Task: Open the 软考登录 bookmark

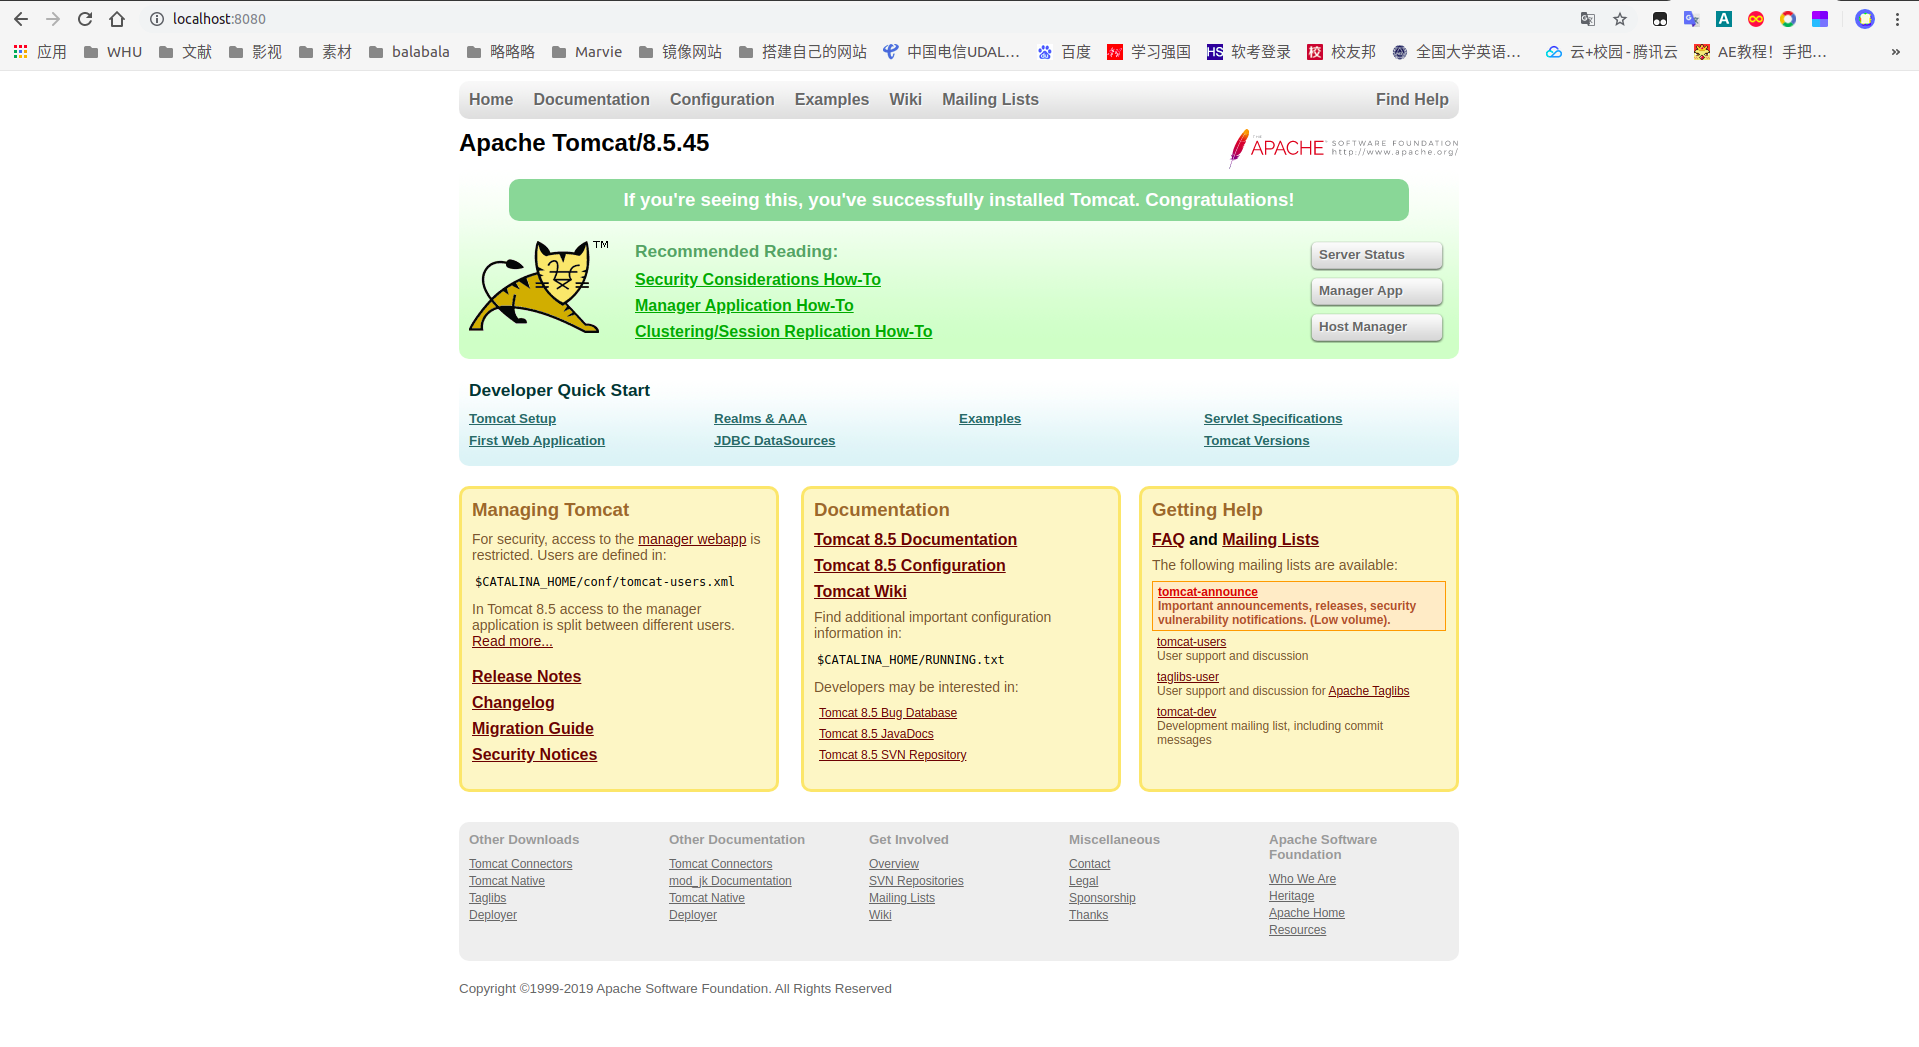Action: [1249, 52]
